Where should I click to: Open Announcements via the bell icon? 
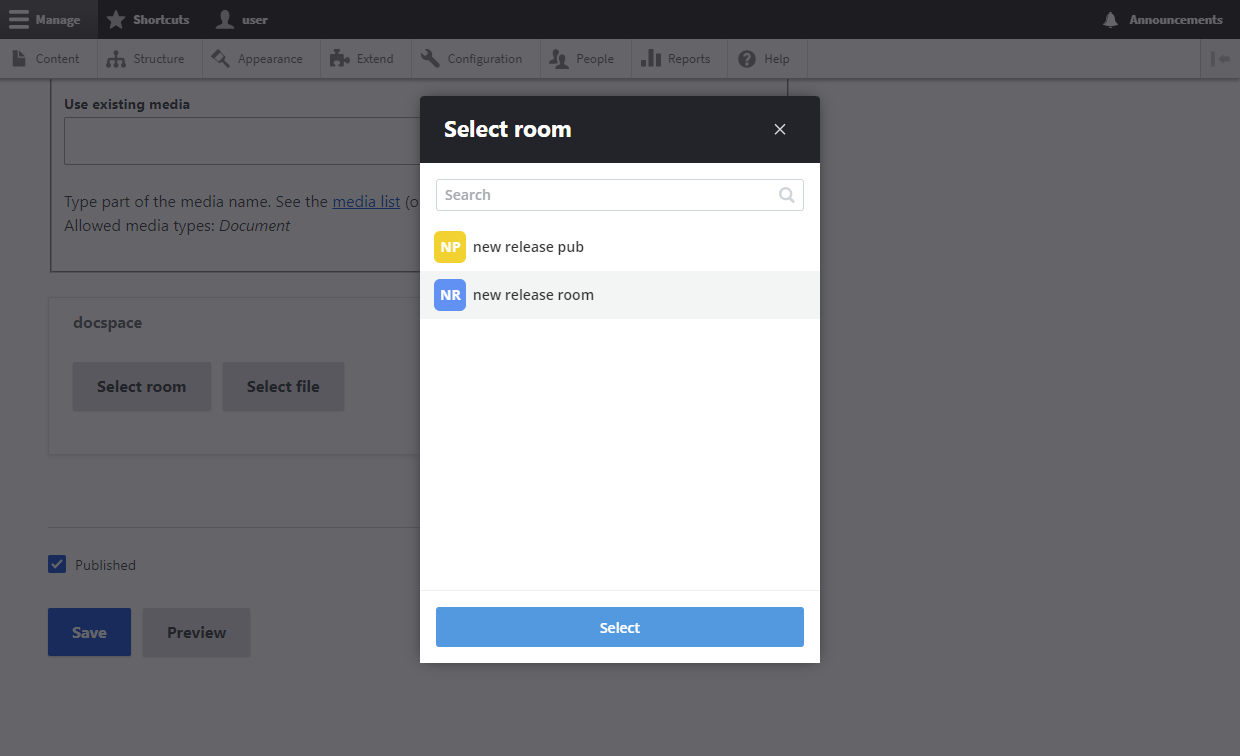(1110, 19)
